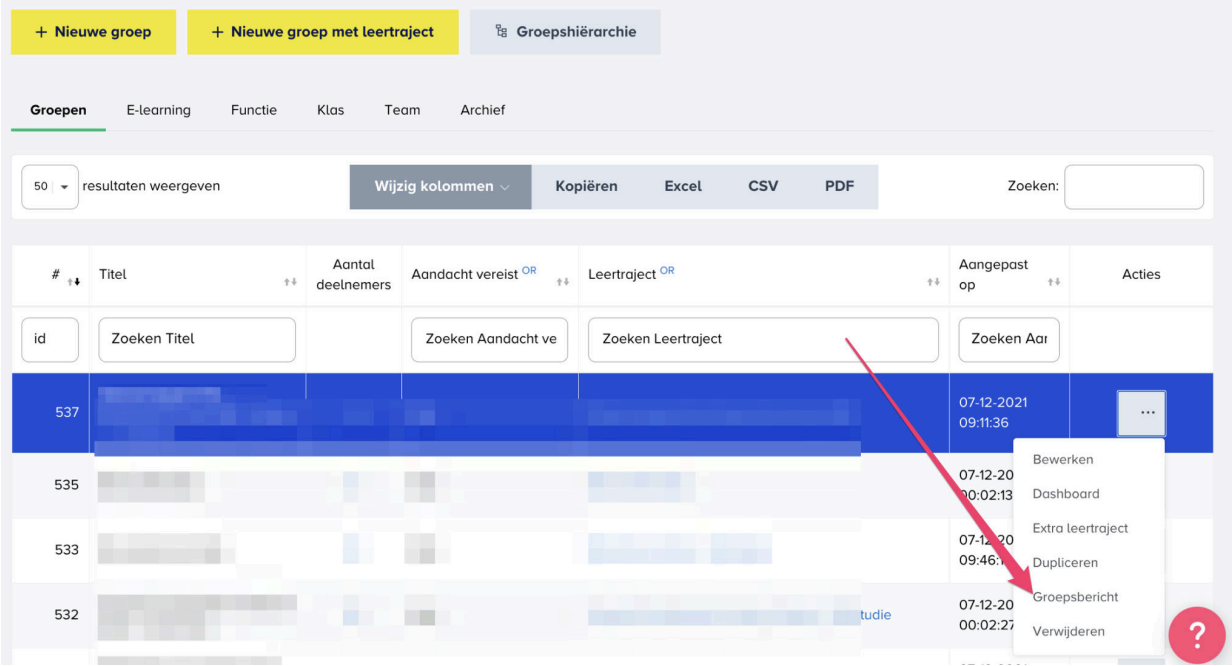The image size is (1232, 666).
Task: Click the Zoeken Titel filter field
Action: [x=197, y=340]
